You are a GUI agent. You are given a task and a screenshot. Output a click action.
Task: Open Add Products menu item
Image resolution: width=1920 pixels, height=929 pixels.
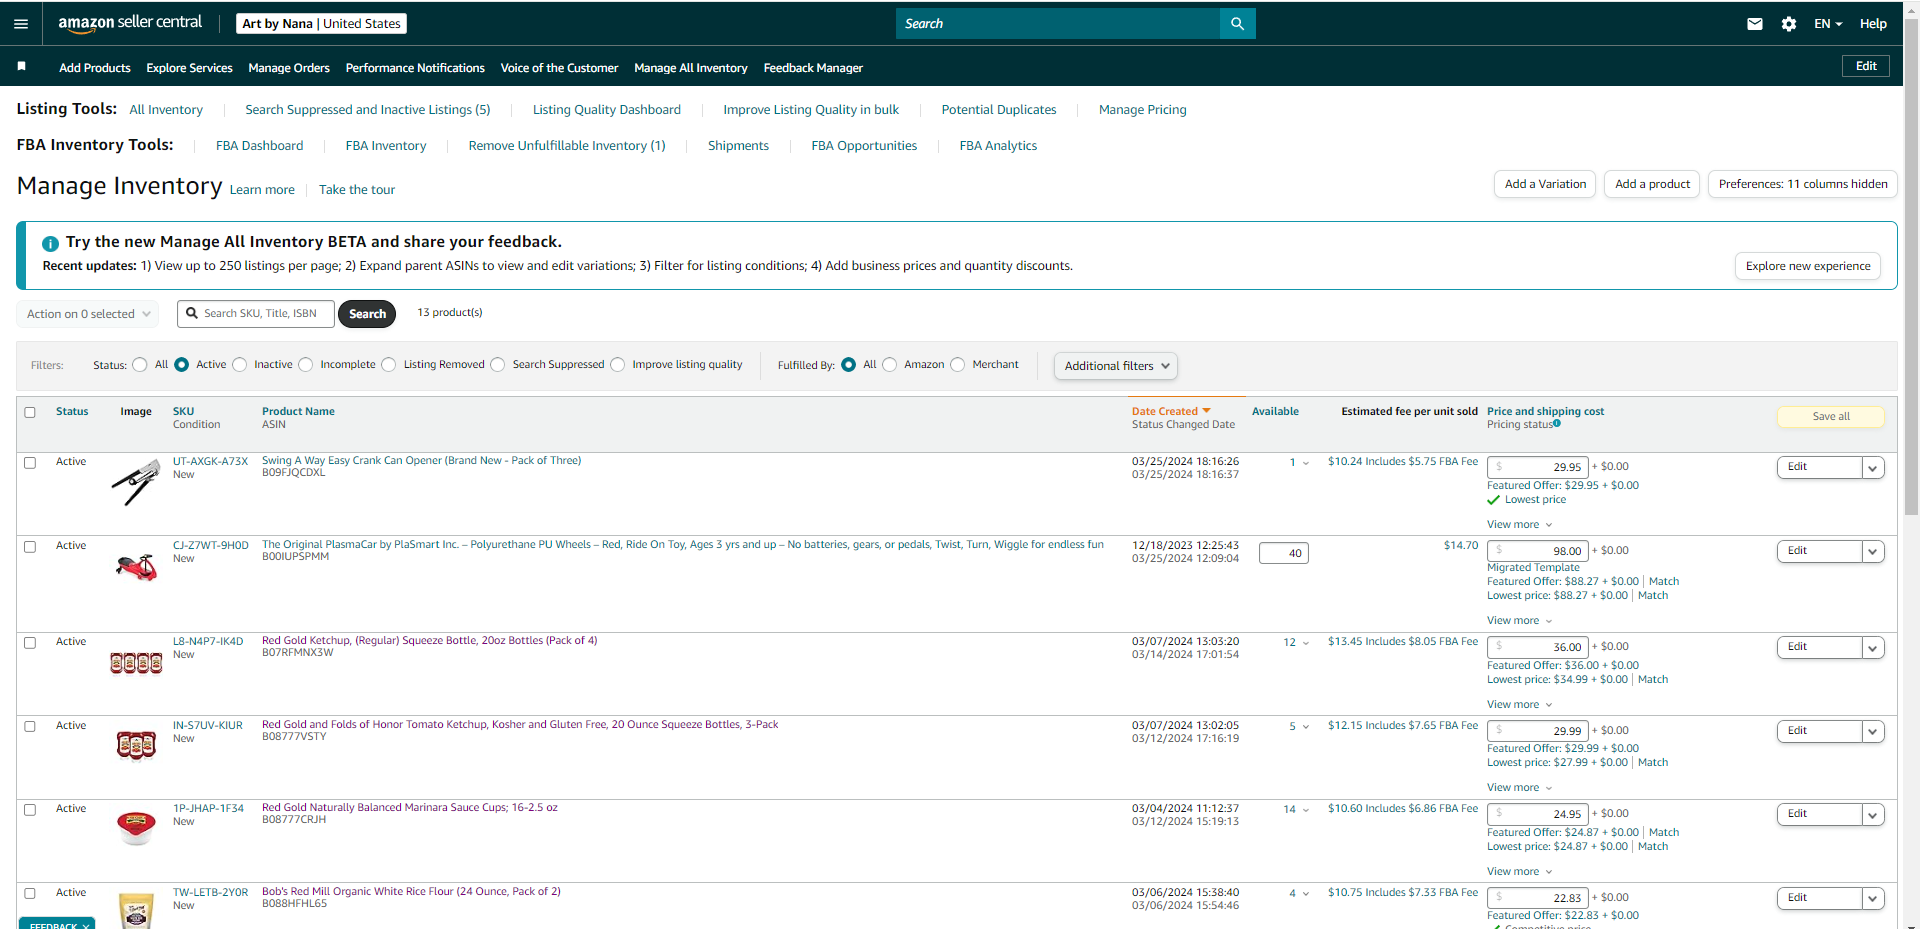click(x=95, y=68)
